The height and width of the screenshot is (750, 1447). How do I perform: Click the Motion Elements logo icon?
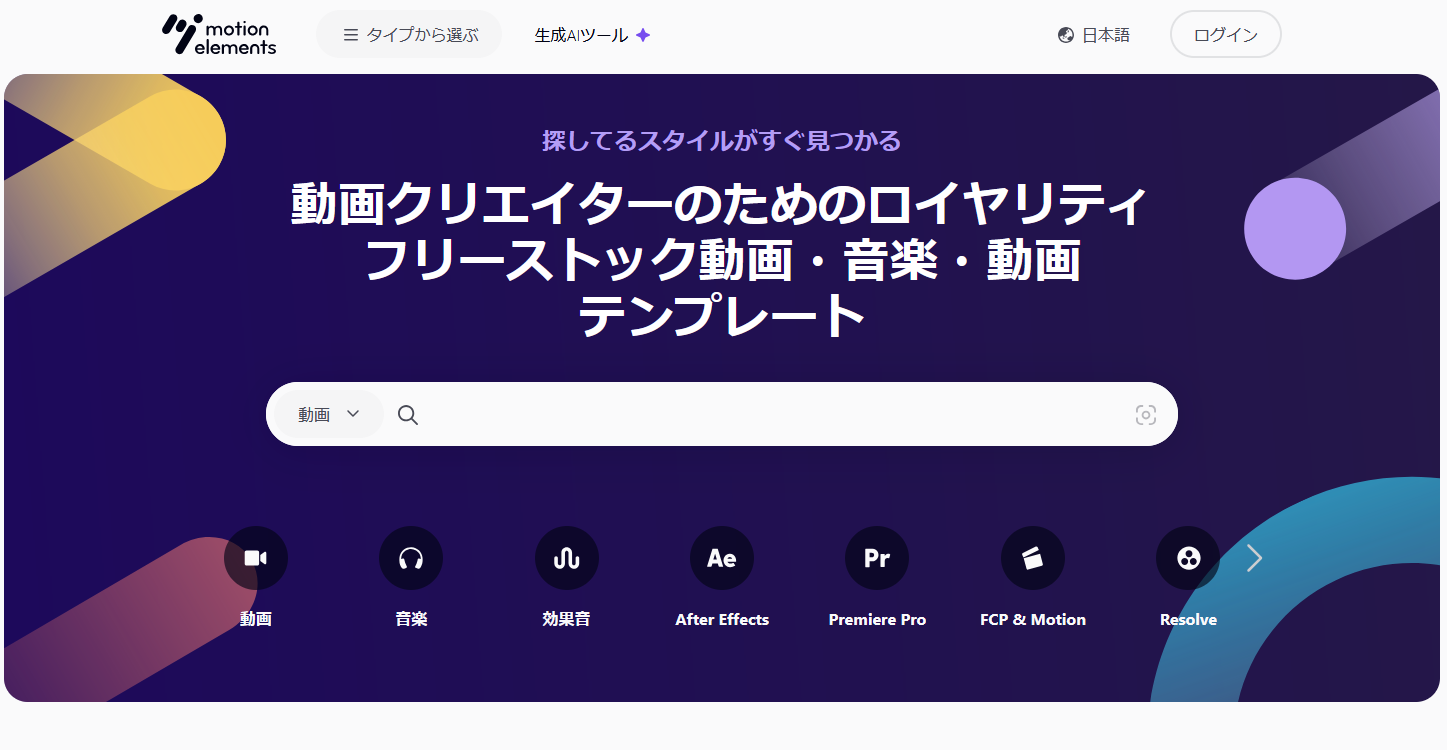[x=177, y=34]
